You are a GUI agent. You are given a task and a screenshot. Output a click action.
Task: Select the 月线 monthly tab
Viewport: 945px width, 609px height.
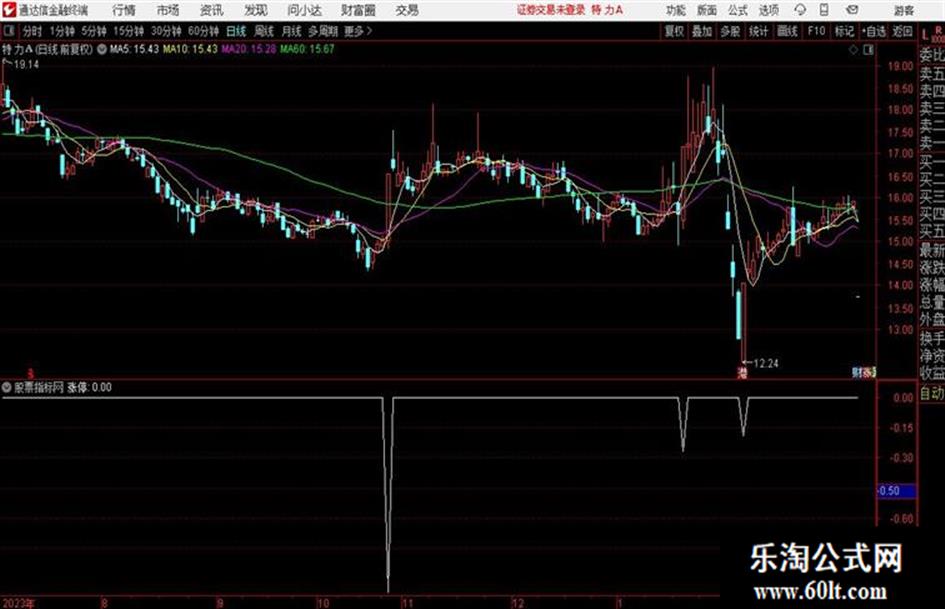pyautogui.click(x=292, y=31)
